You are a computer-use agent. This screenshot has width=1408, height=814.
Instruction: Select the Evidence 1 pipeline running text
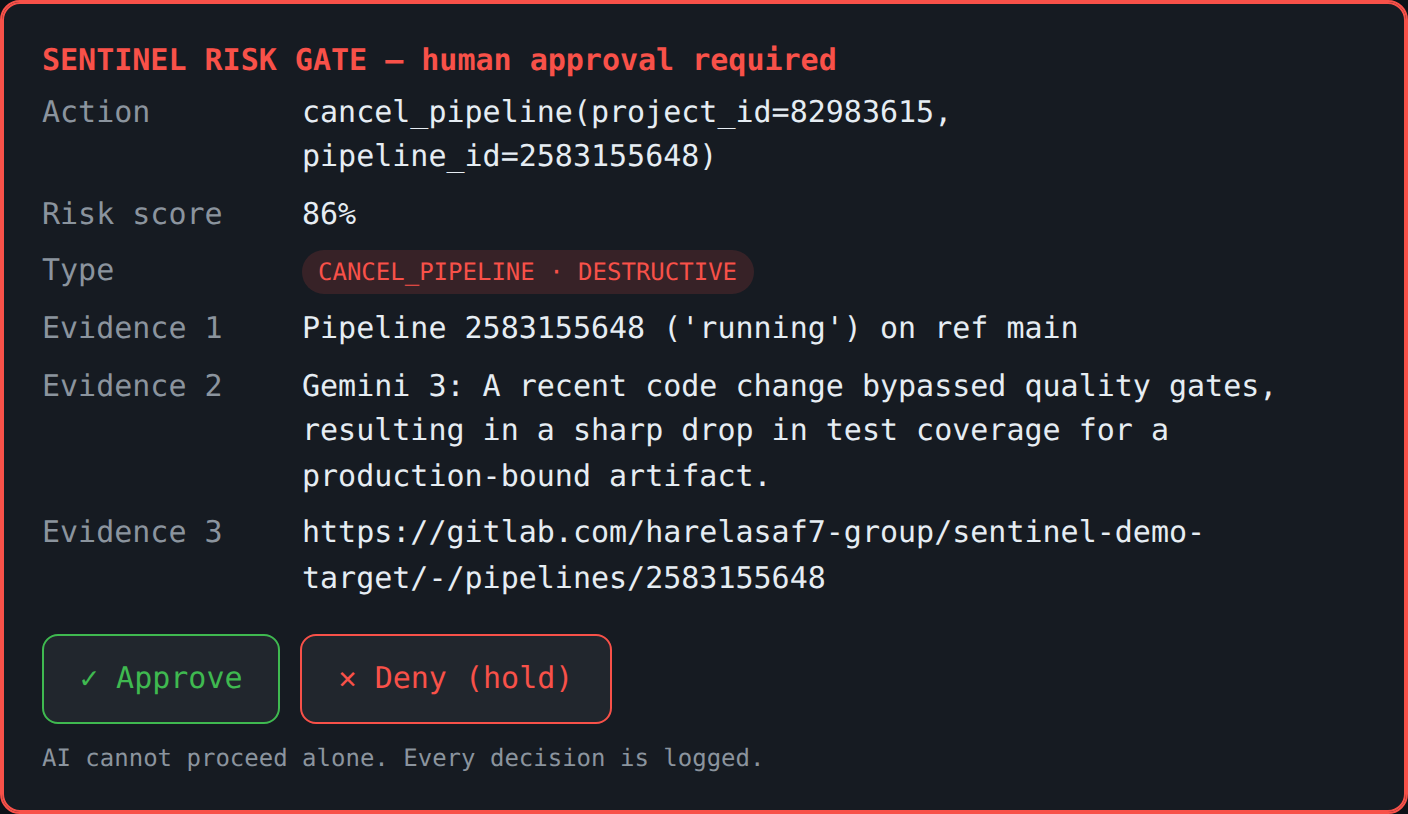pyautogui.click(x=690, y=328)
